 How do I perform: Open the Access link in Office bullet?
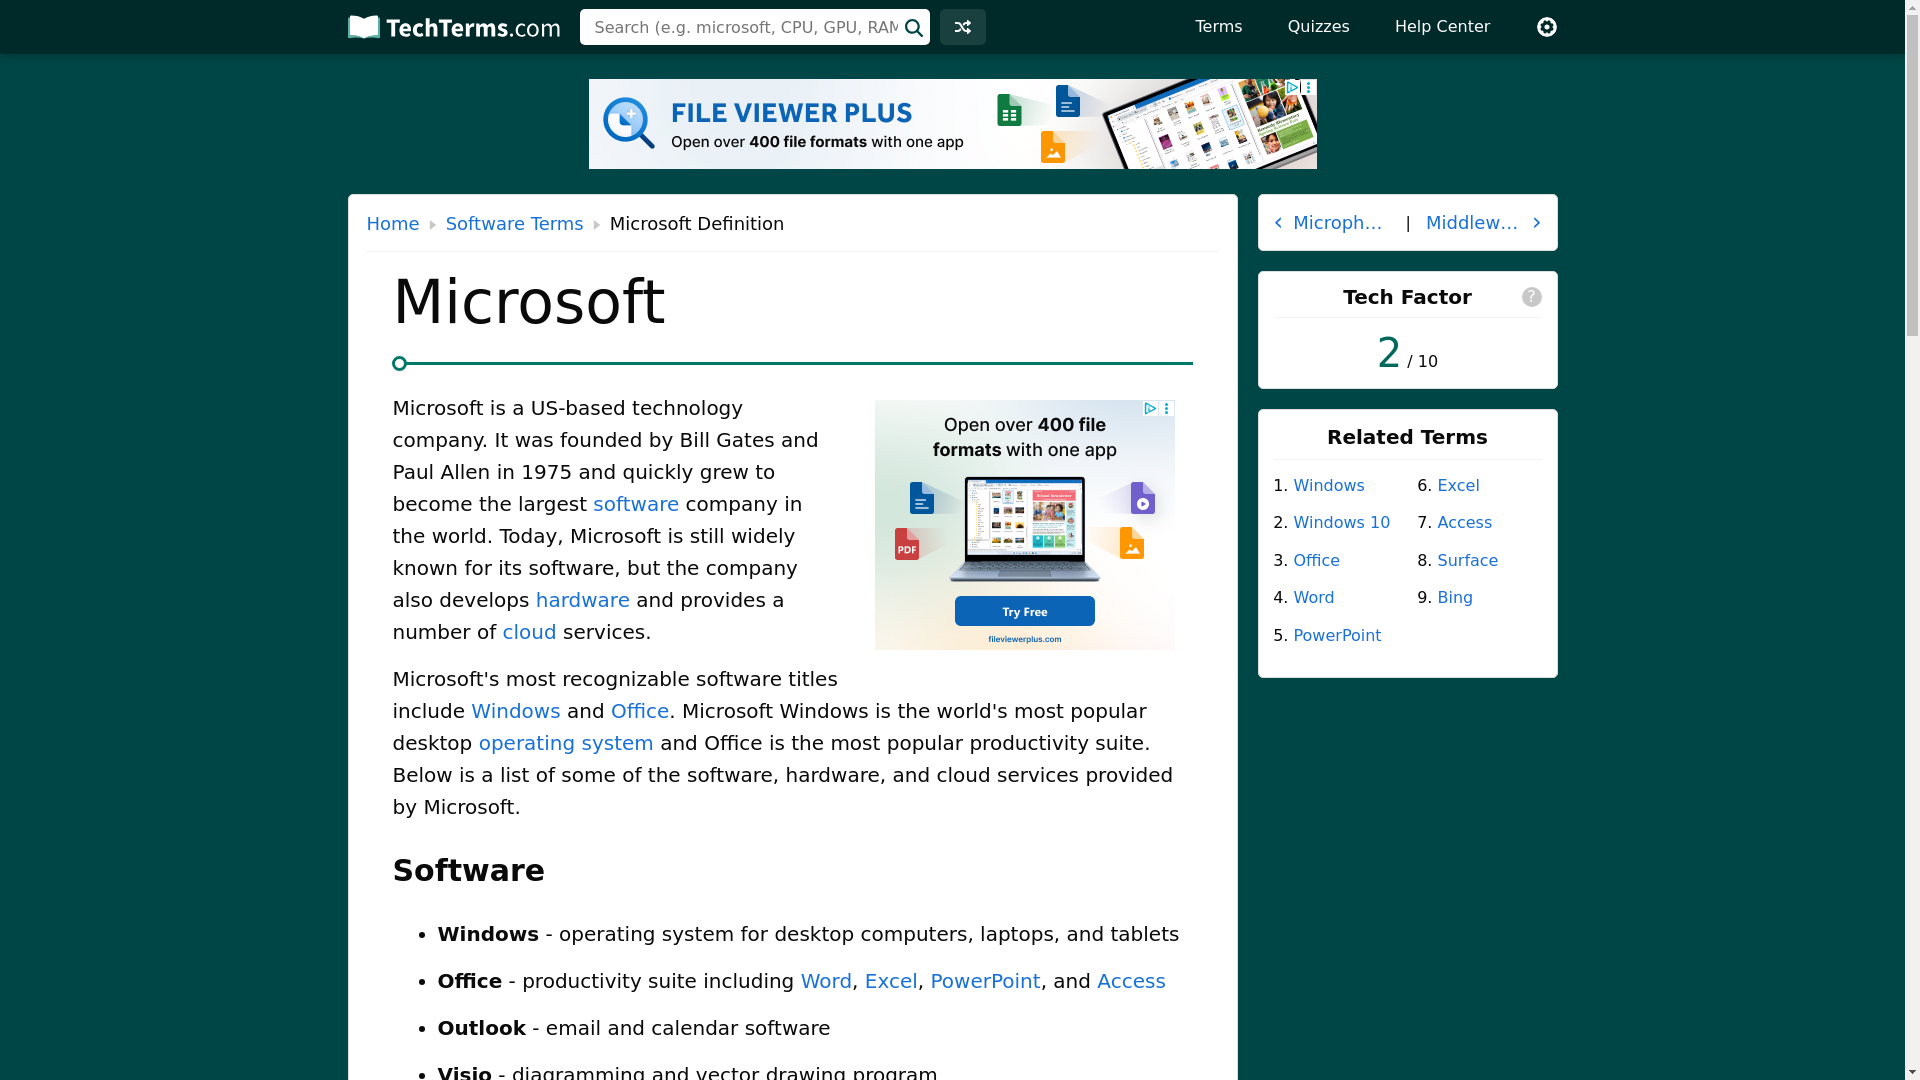[1131, 981]
